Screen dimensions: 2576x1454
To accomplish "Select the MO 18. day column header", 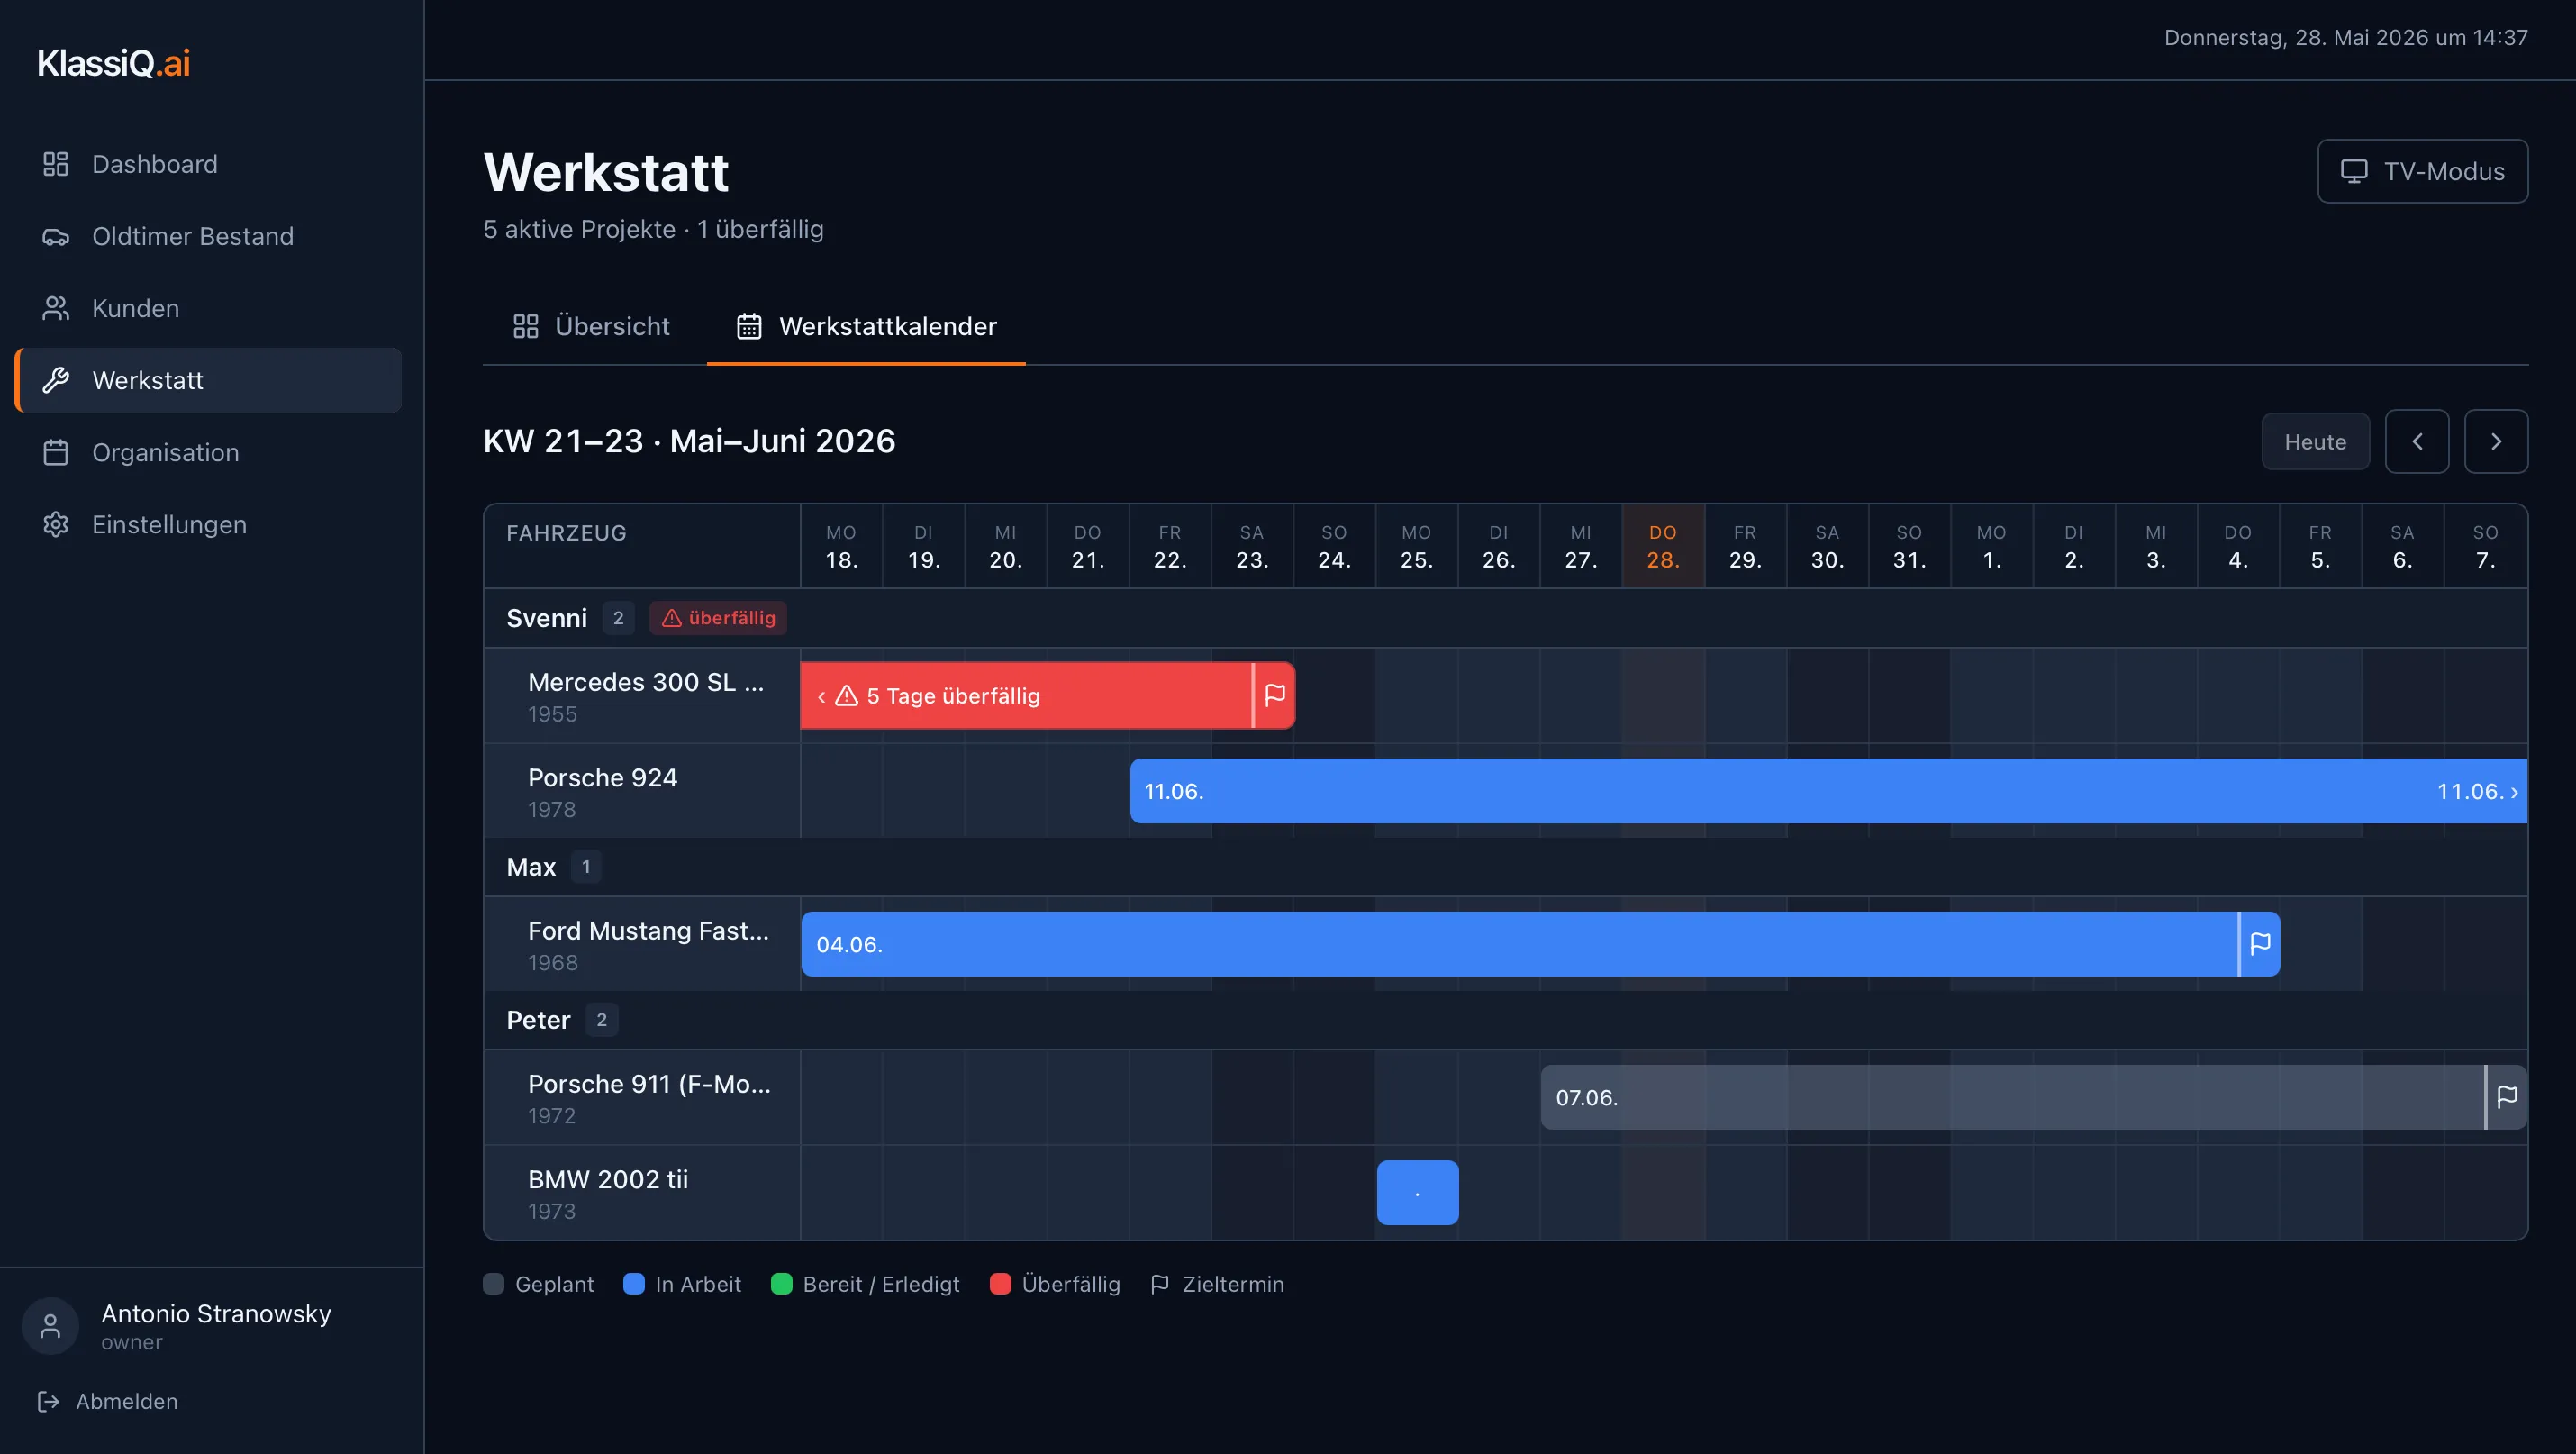I will 841,546.
